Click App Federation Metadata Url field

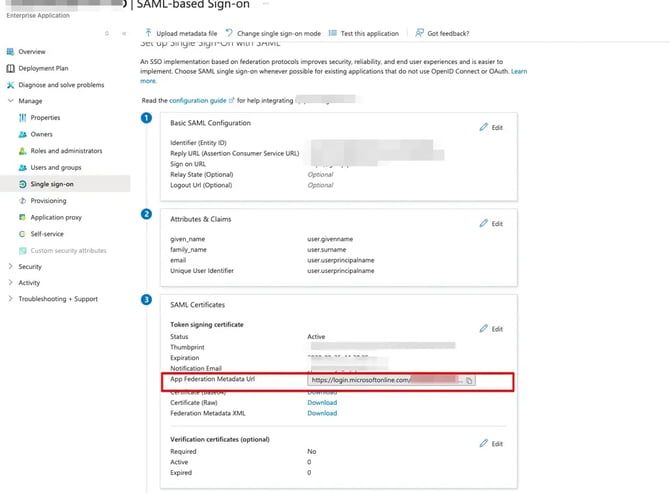coord(391,380)
